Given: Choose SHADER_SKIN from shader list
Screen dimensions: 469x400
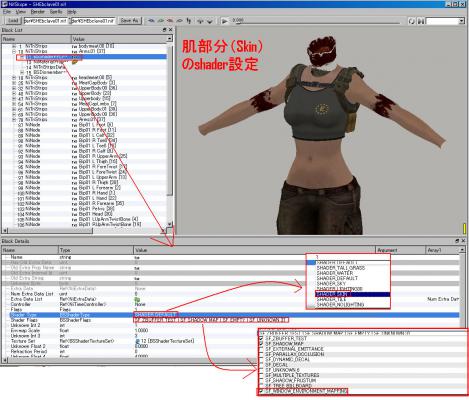Looking at the screenshot, I should (x=352, y=294).
